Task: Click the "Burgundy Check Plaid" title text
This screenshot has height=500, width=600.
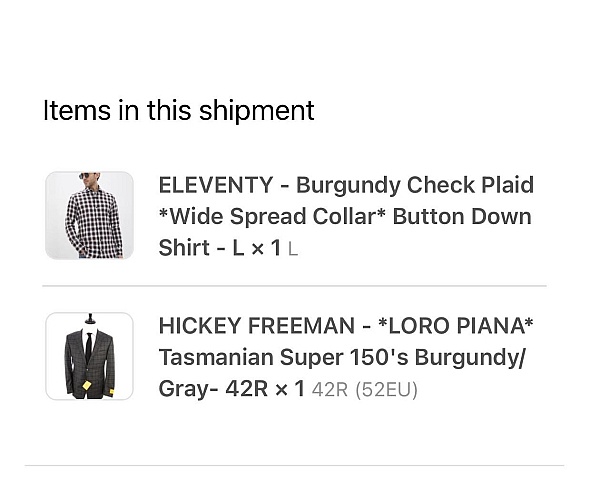Action: coord(415,185)
